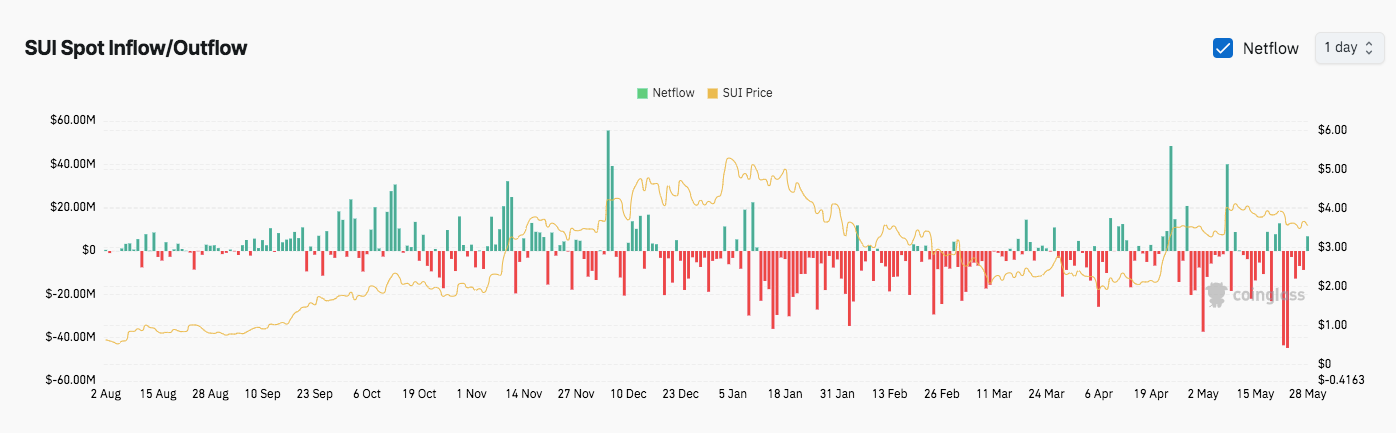Screen dimensions: 1396x433
Task: Select the tallest green bar before 10 Dec
Action: pyautogui.click(x=608, y=190)
